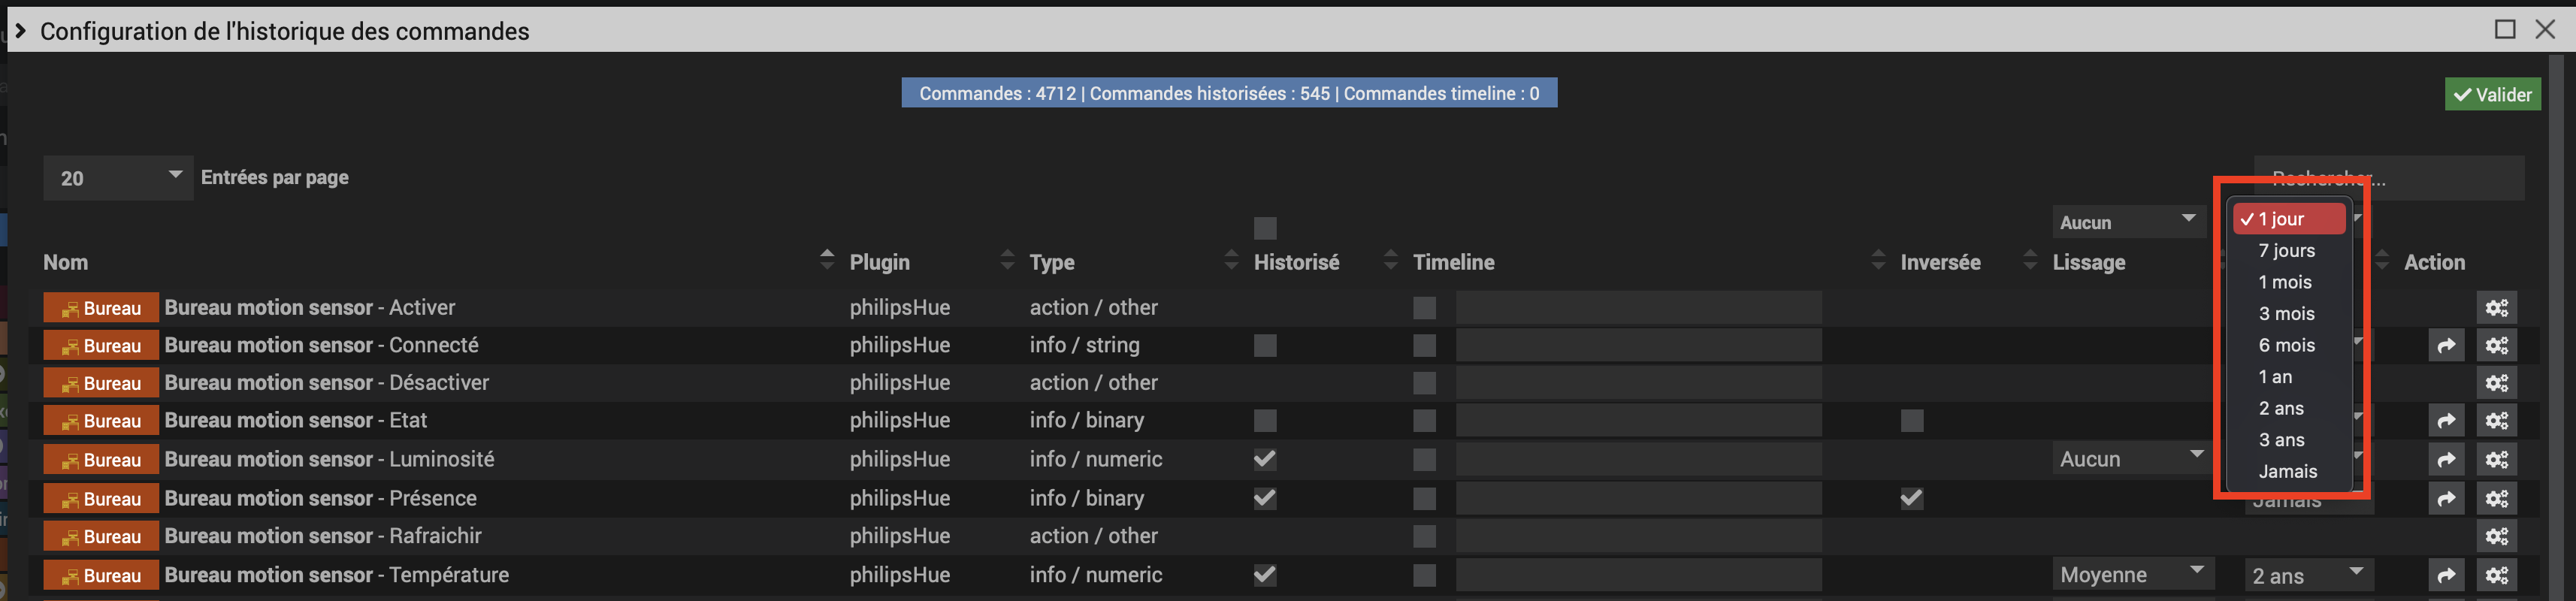Uncheck Historisé for Luminosité command
This screenshot has width=2576, height=601.
click(1265, 459)
